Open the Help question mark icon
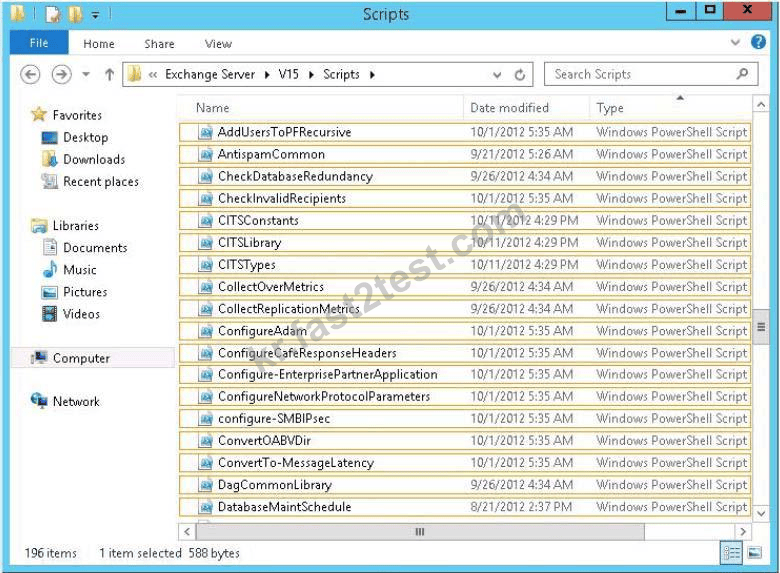The image size is (780, 573). coord(758,42)
